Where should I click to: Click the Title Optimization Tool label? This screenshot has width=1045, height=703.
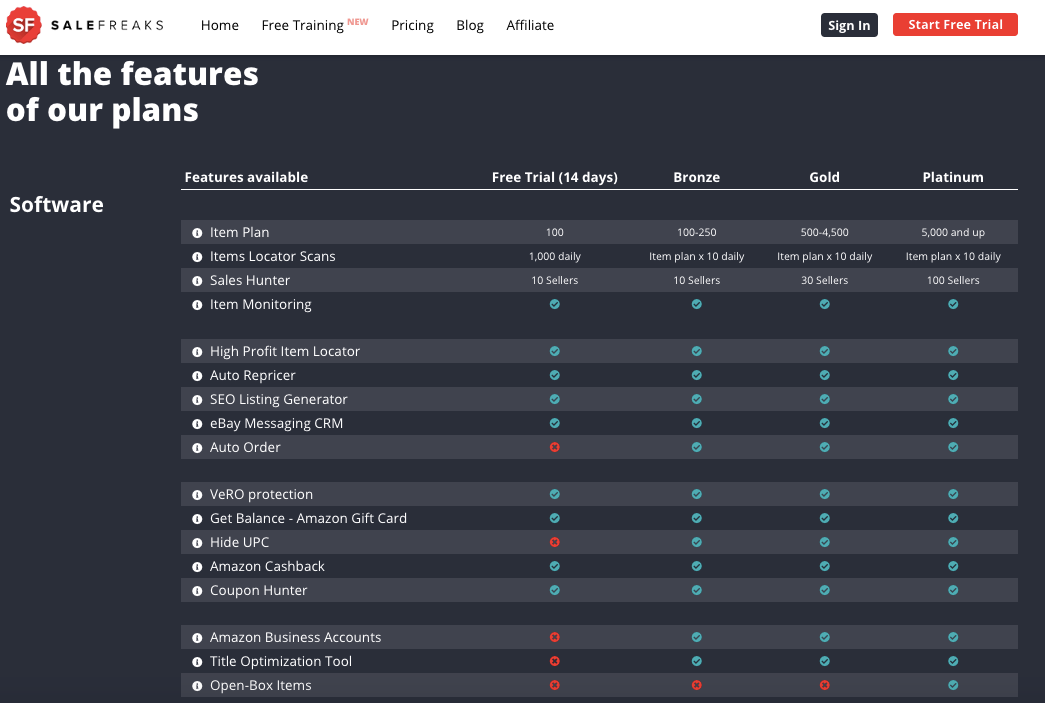click(x=281, y=662)
